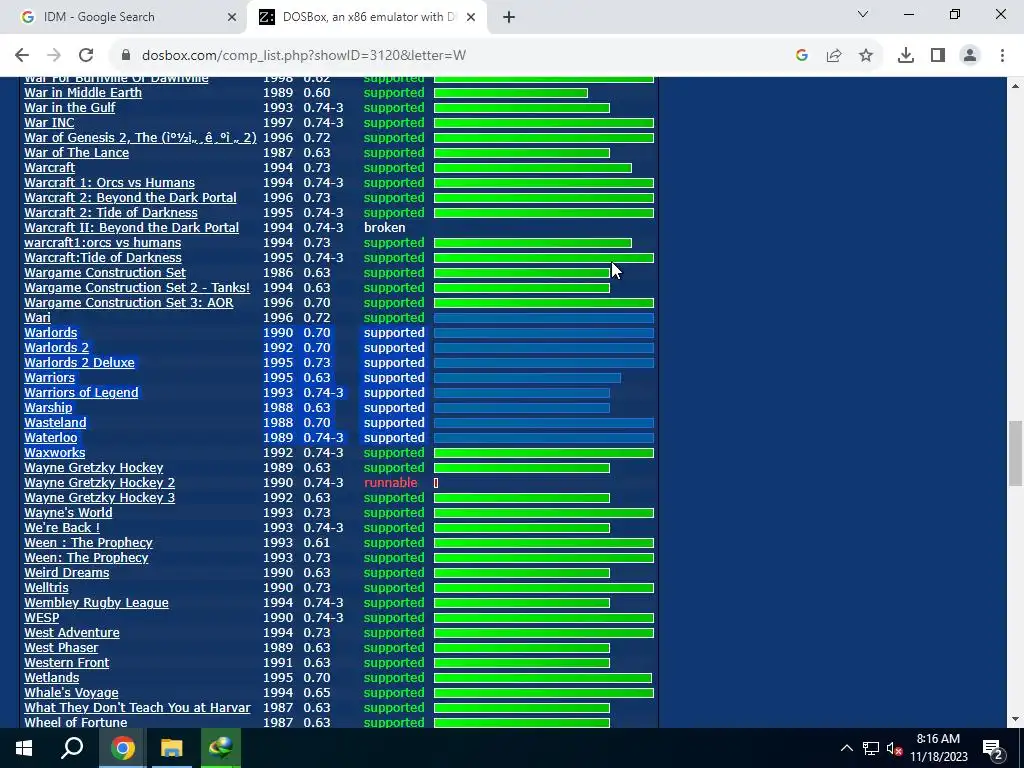The image size is (1024, 768).
Task: Share this page using the share icon
Action: tap(834, 56)
